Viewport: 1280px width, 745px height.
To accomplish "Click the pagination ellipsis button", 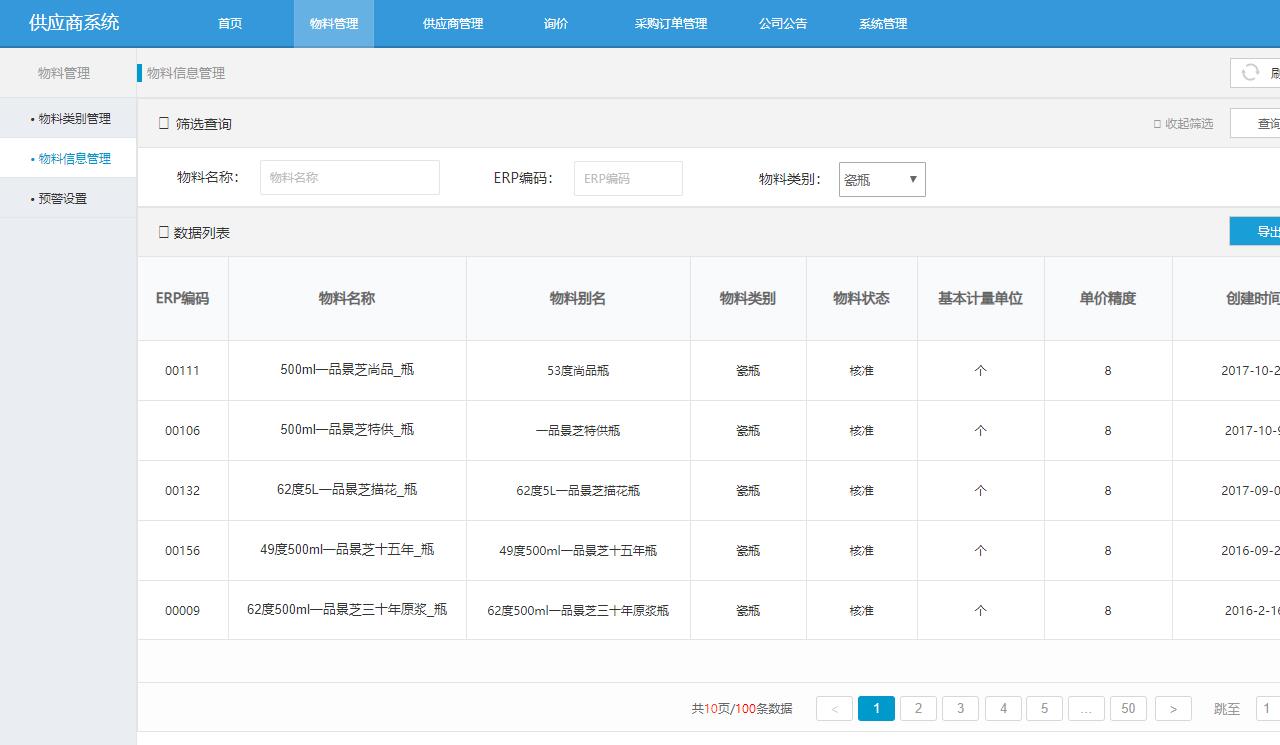I will tap(1086, 708).
